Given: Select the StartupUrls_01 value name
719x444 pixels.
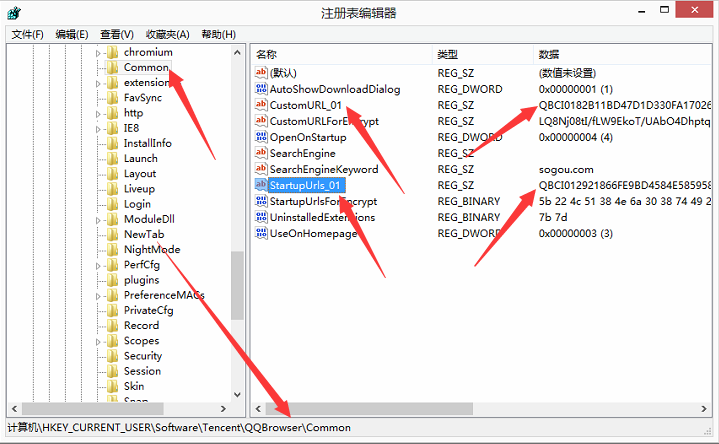Looking at the screenshot, I should (x=305, y=185).
